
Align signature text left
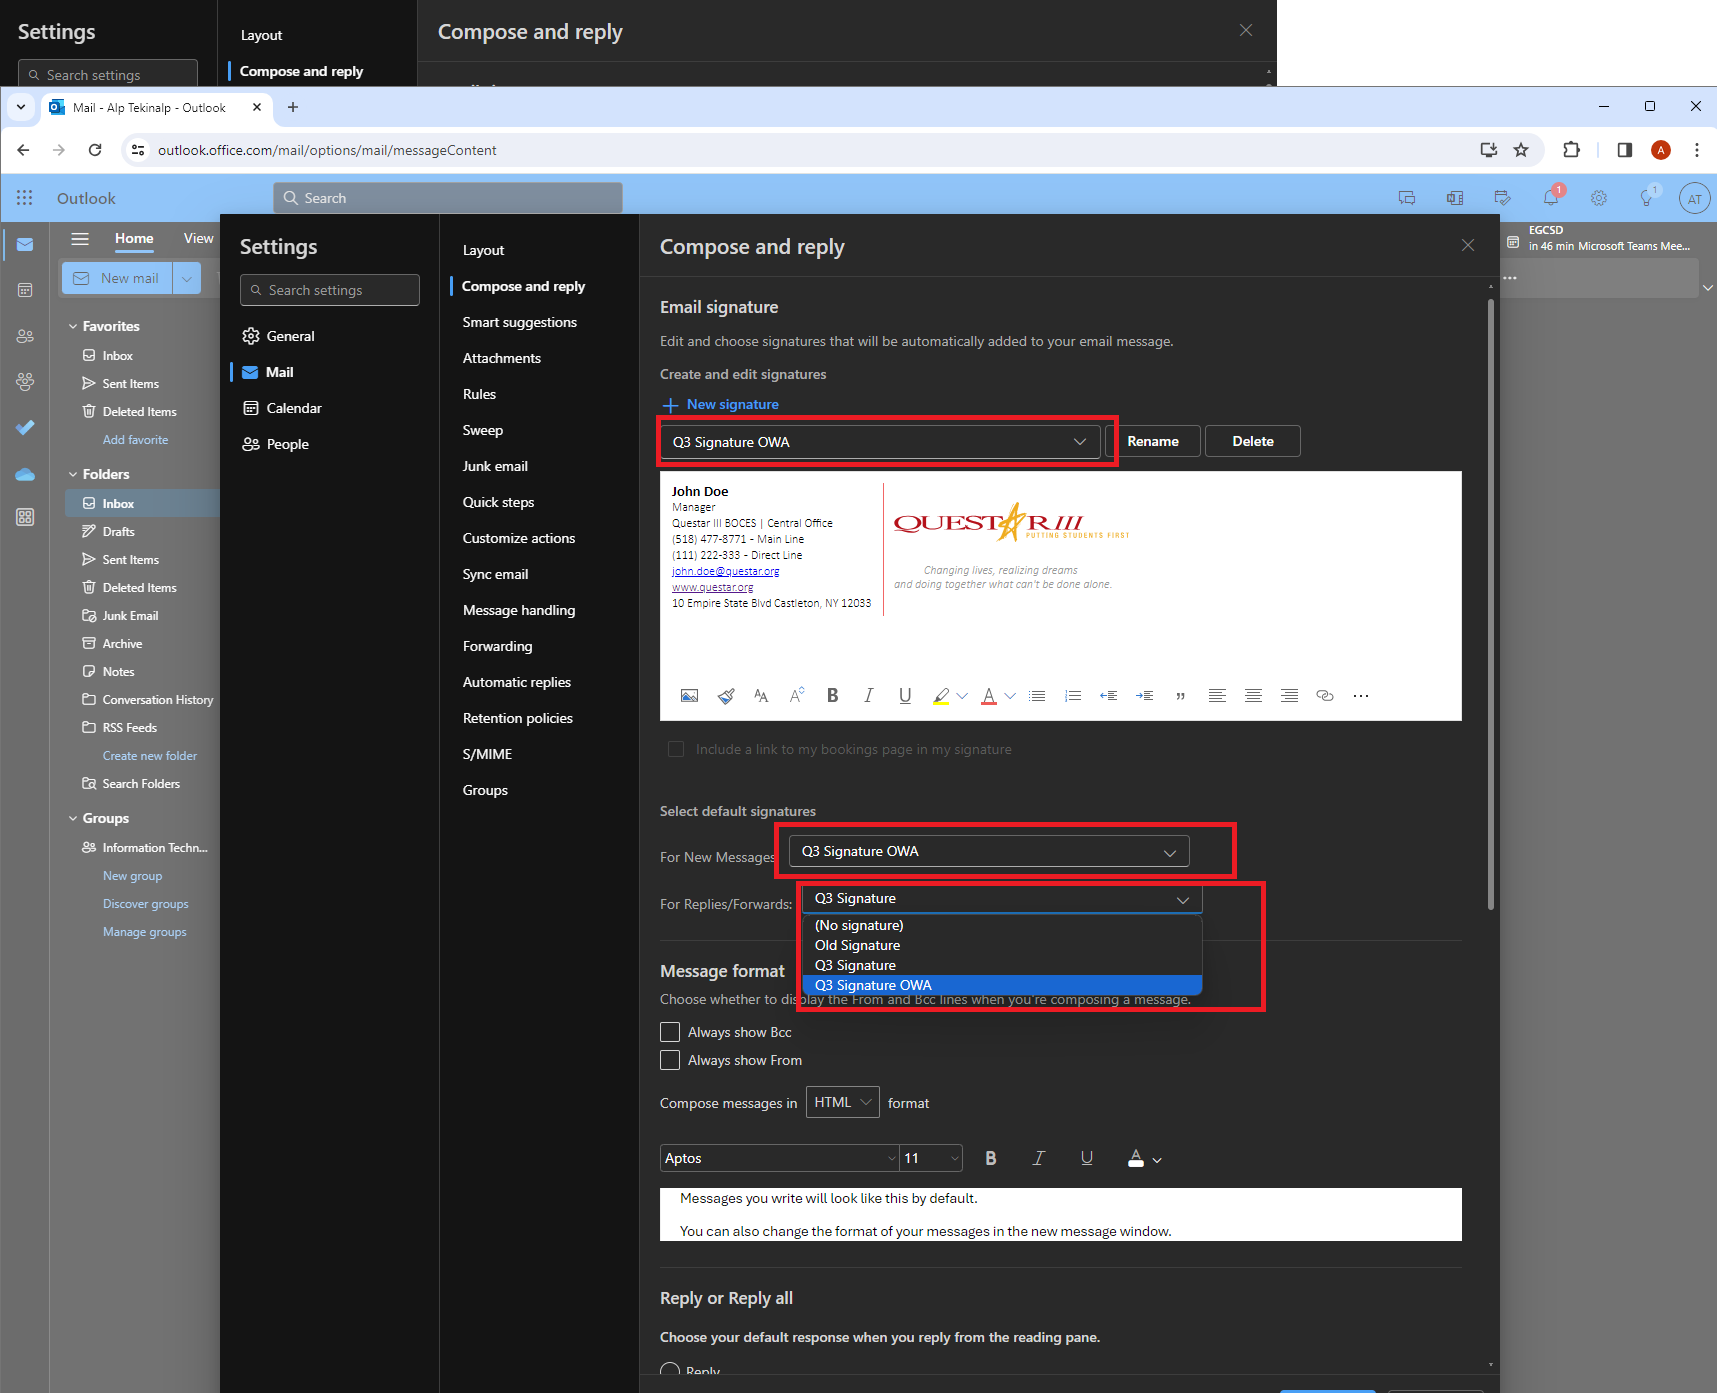tap(1217, 696)
